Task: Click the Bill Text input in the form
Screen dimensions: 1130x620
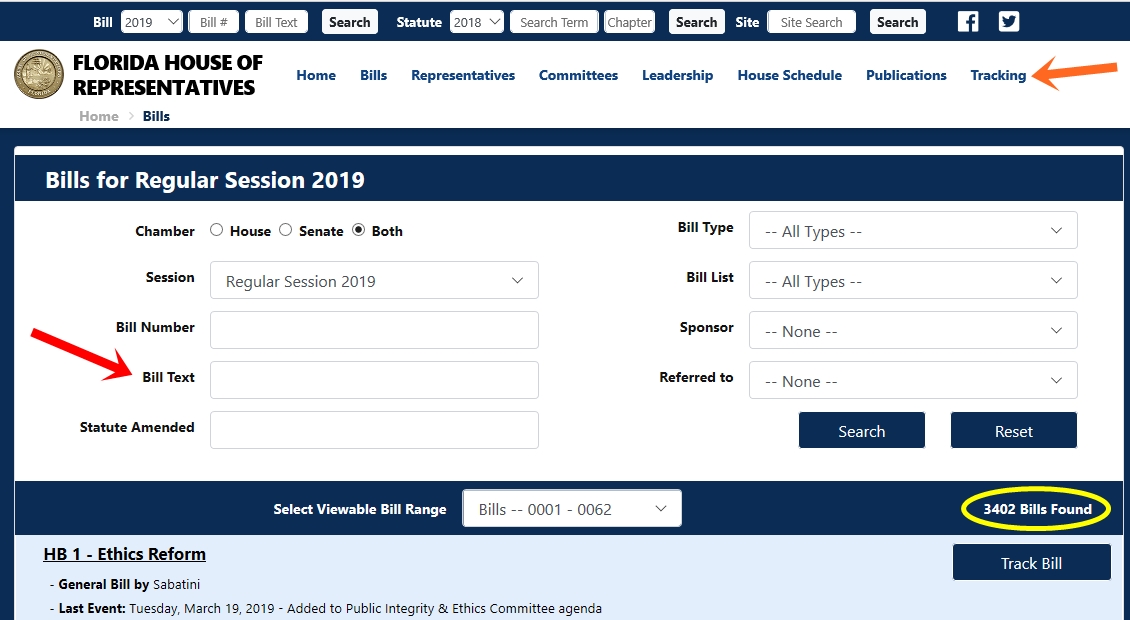Action: 374,379
